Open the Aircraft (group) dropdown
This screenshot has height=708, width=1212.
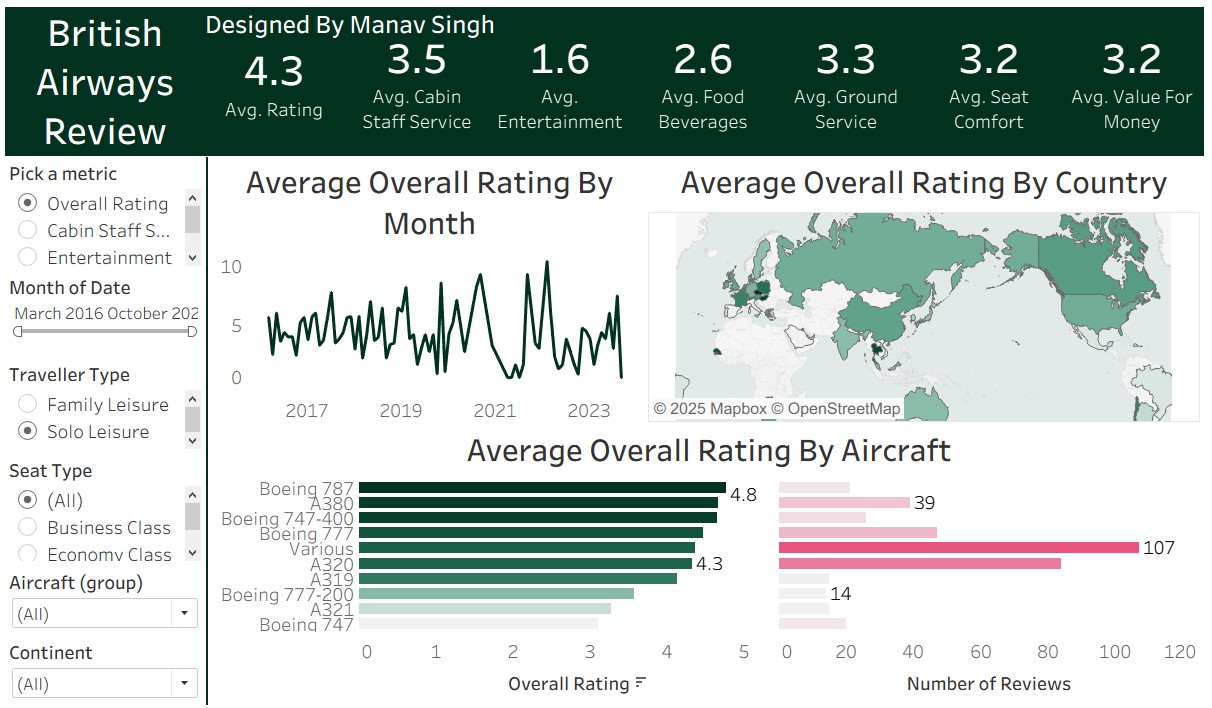coord(185,614)
